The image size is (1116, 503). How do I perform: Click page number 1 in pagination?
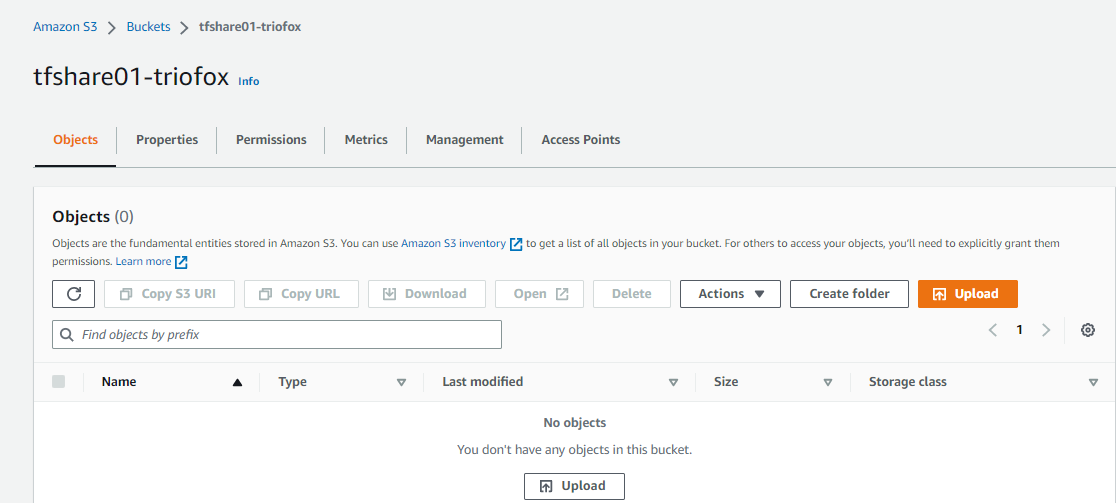click(1019, 330)
